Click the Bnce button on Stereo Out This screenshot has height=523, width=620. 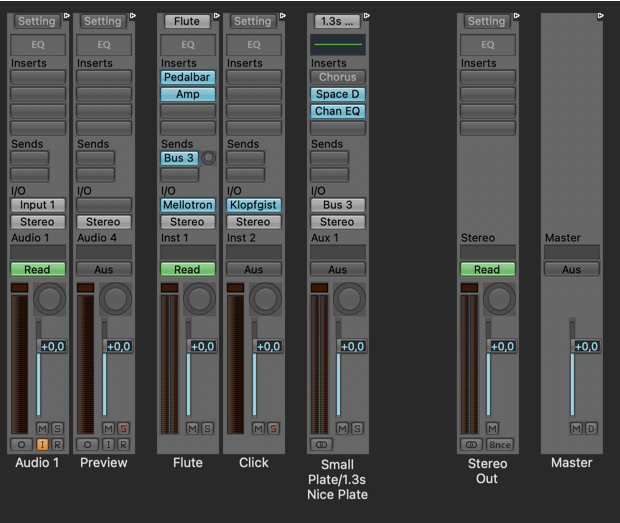tap(499, 444)
